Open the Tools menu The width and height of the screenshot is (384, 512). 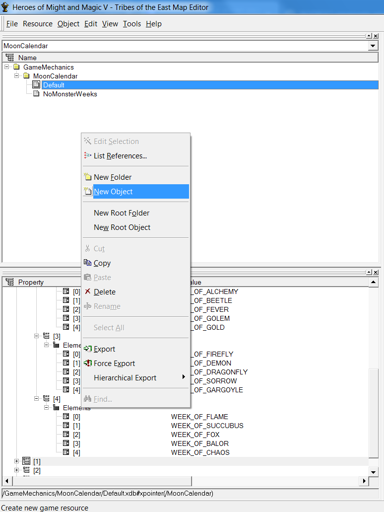point(132,24)
